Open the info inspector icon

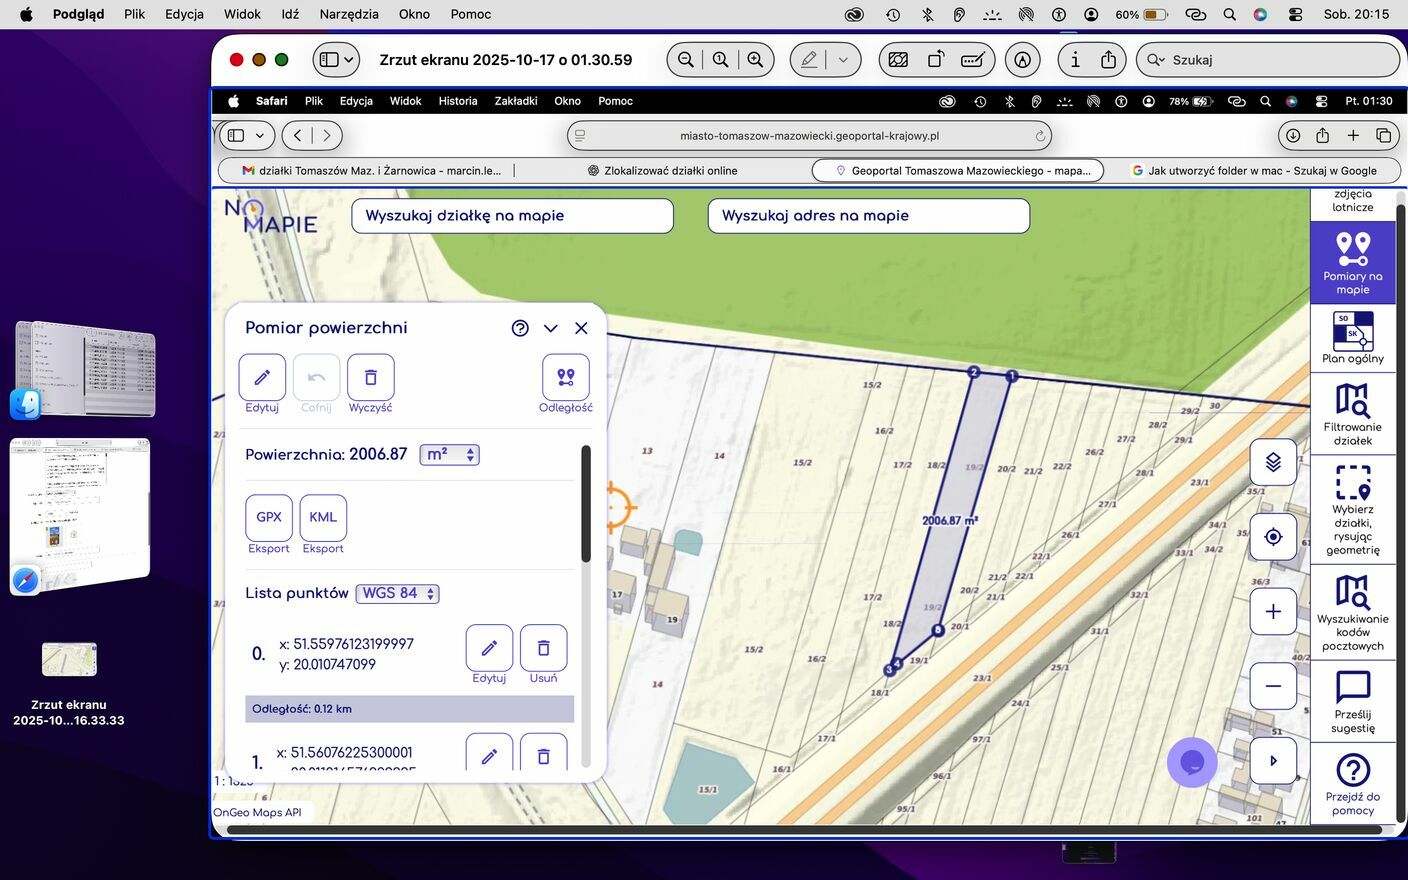pos(1075,60)
